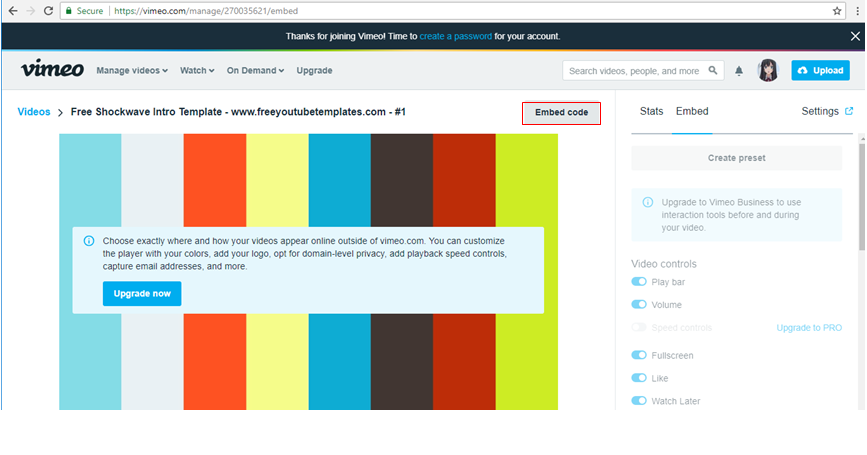This screenshot has width=867, height=455.
Task: Follow the create a password link
Action: coord(456,36)
